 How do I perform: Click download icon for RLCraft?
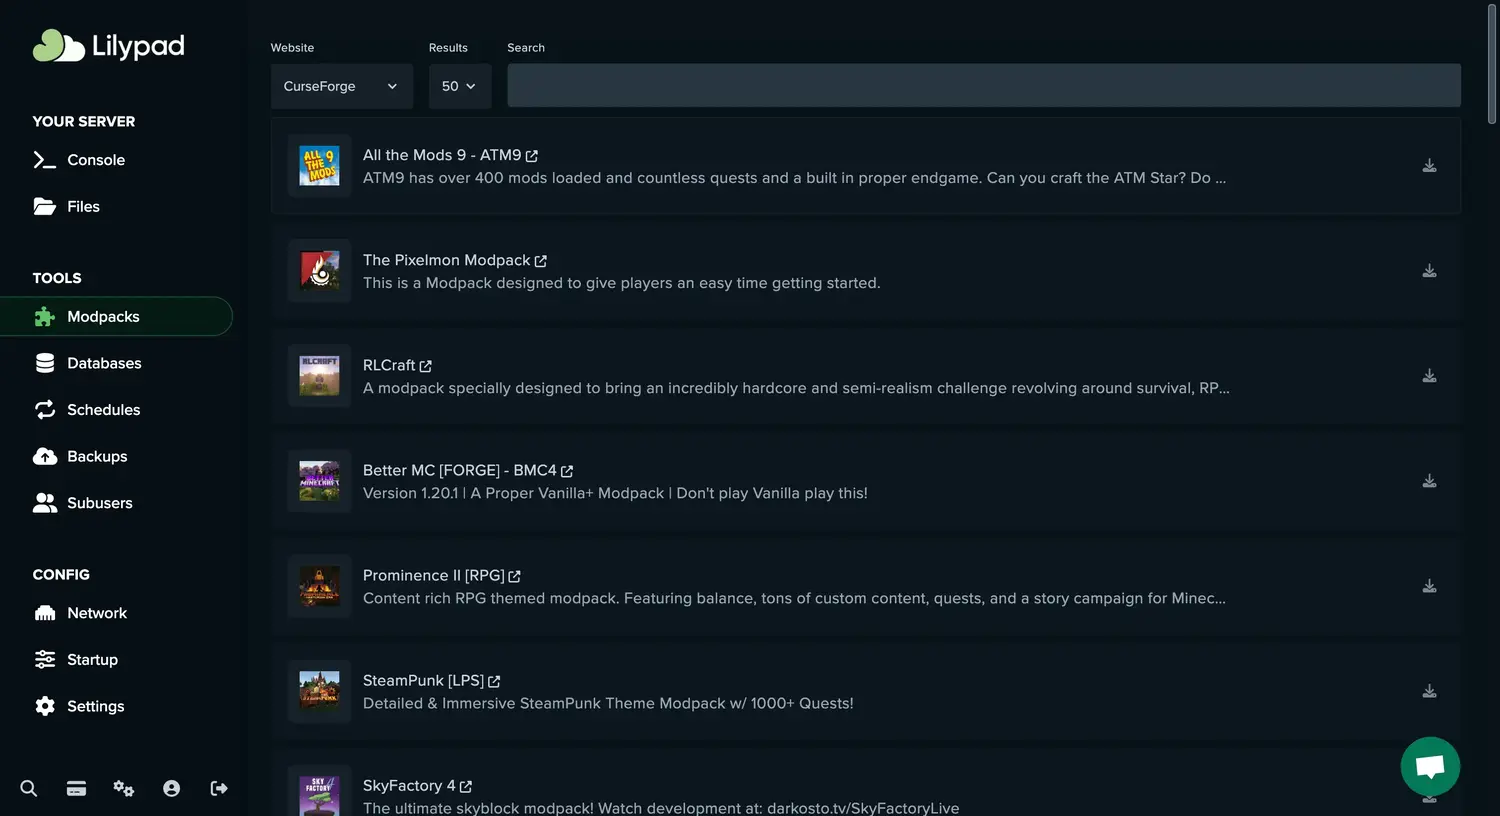[1430, 376]
